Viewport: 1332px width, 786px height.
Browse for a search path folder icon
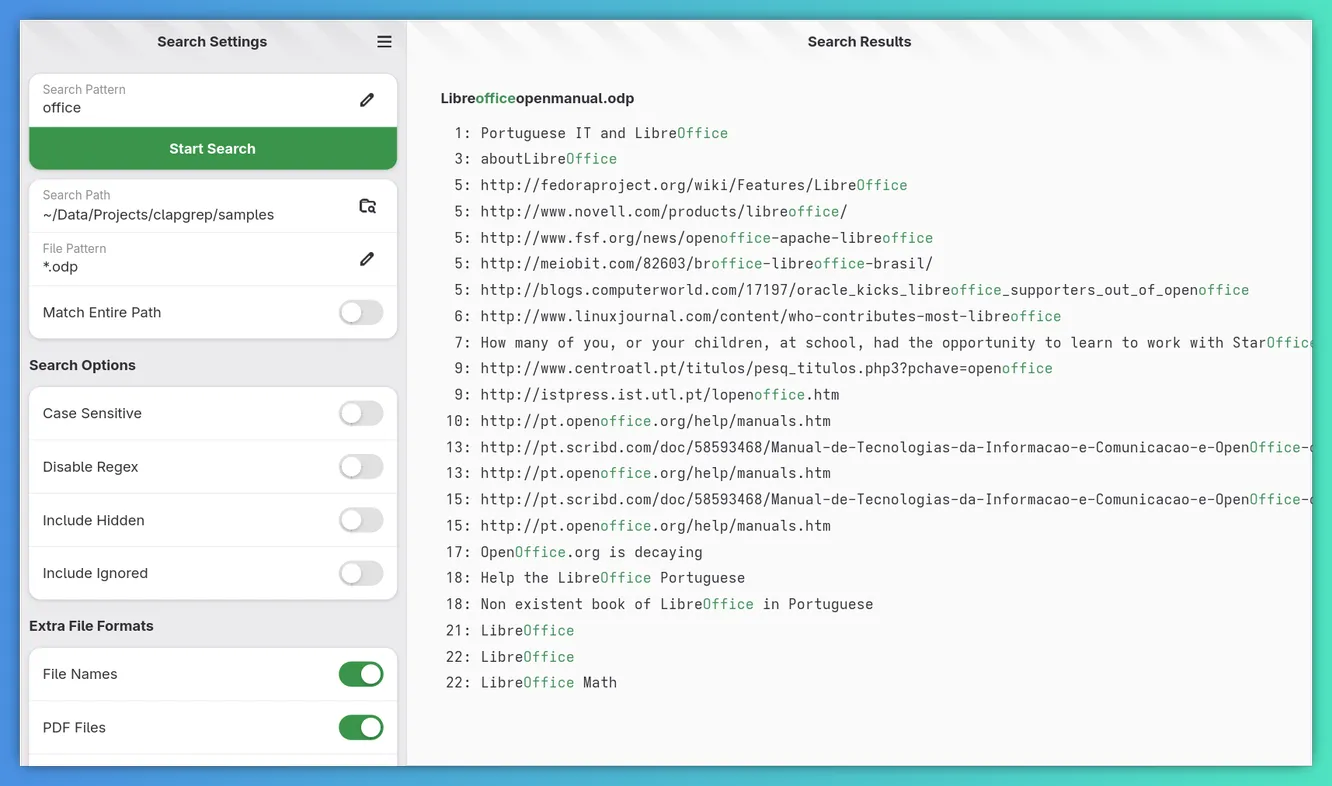pyautogui.click(x=367, y=206)
